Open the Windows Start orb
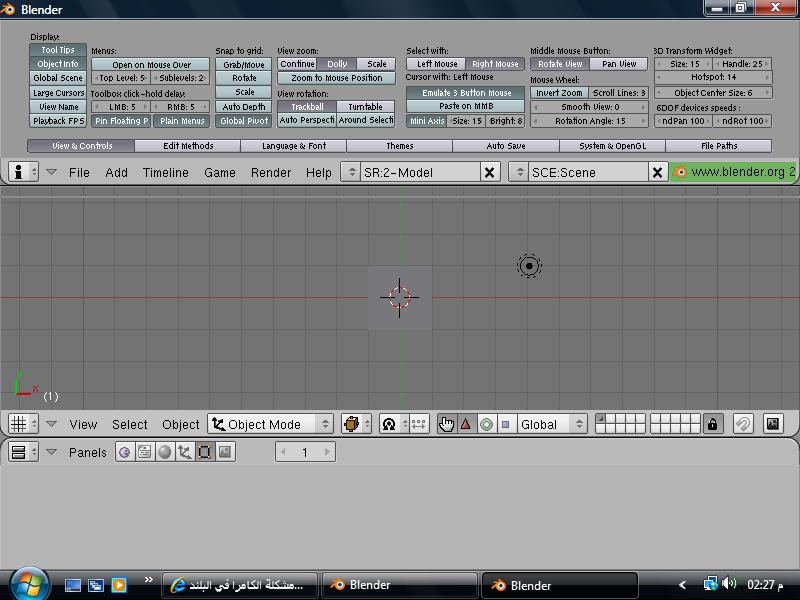The height and width of the screenshot is (600, 800). point(29,583)
